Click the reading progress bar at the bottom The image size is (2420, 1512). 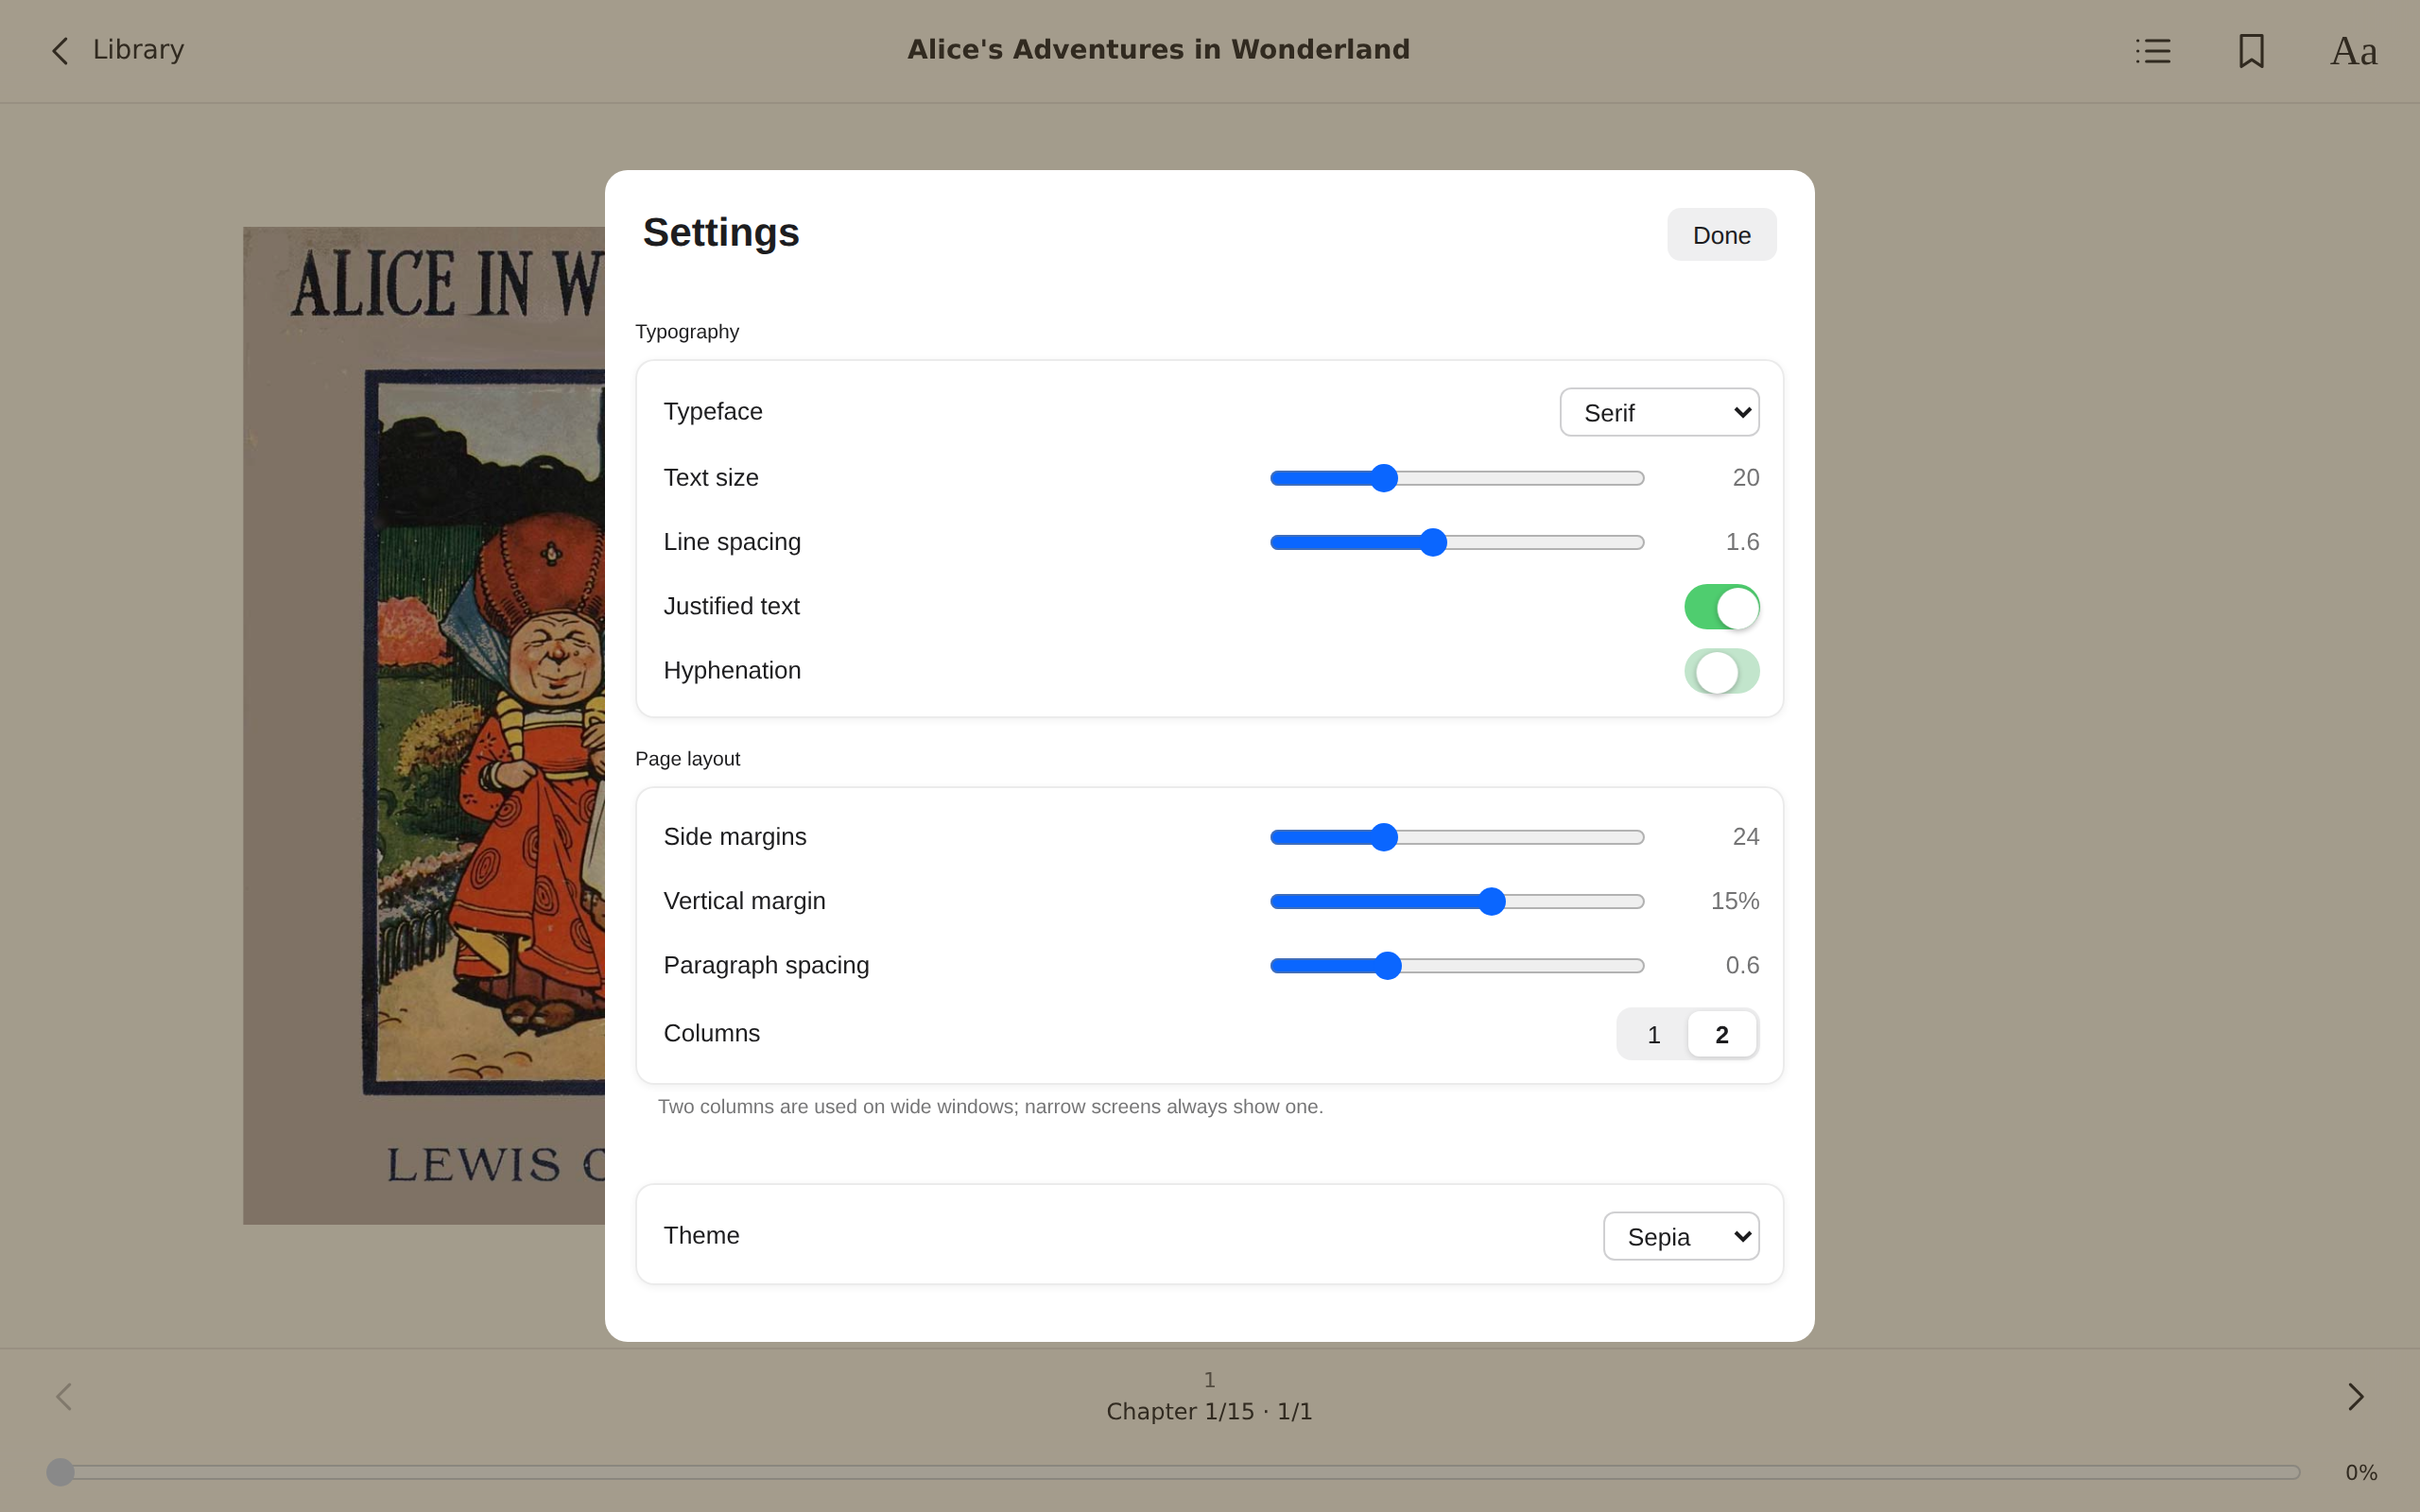[x=1173, y=1472]
